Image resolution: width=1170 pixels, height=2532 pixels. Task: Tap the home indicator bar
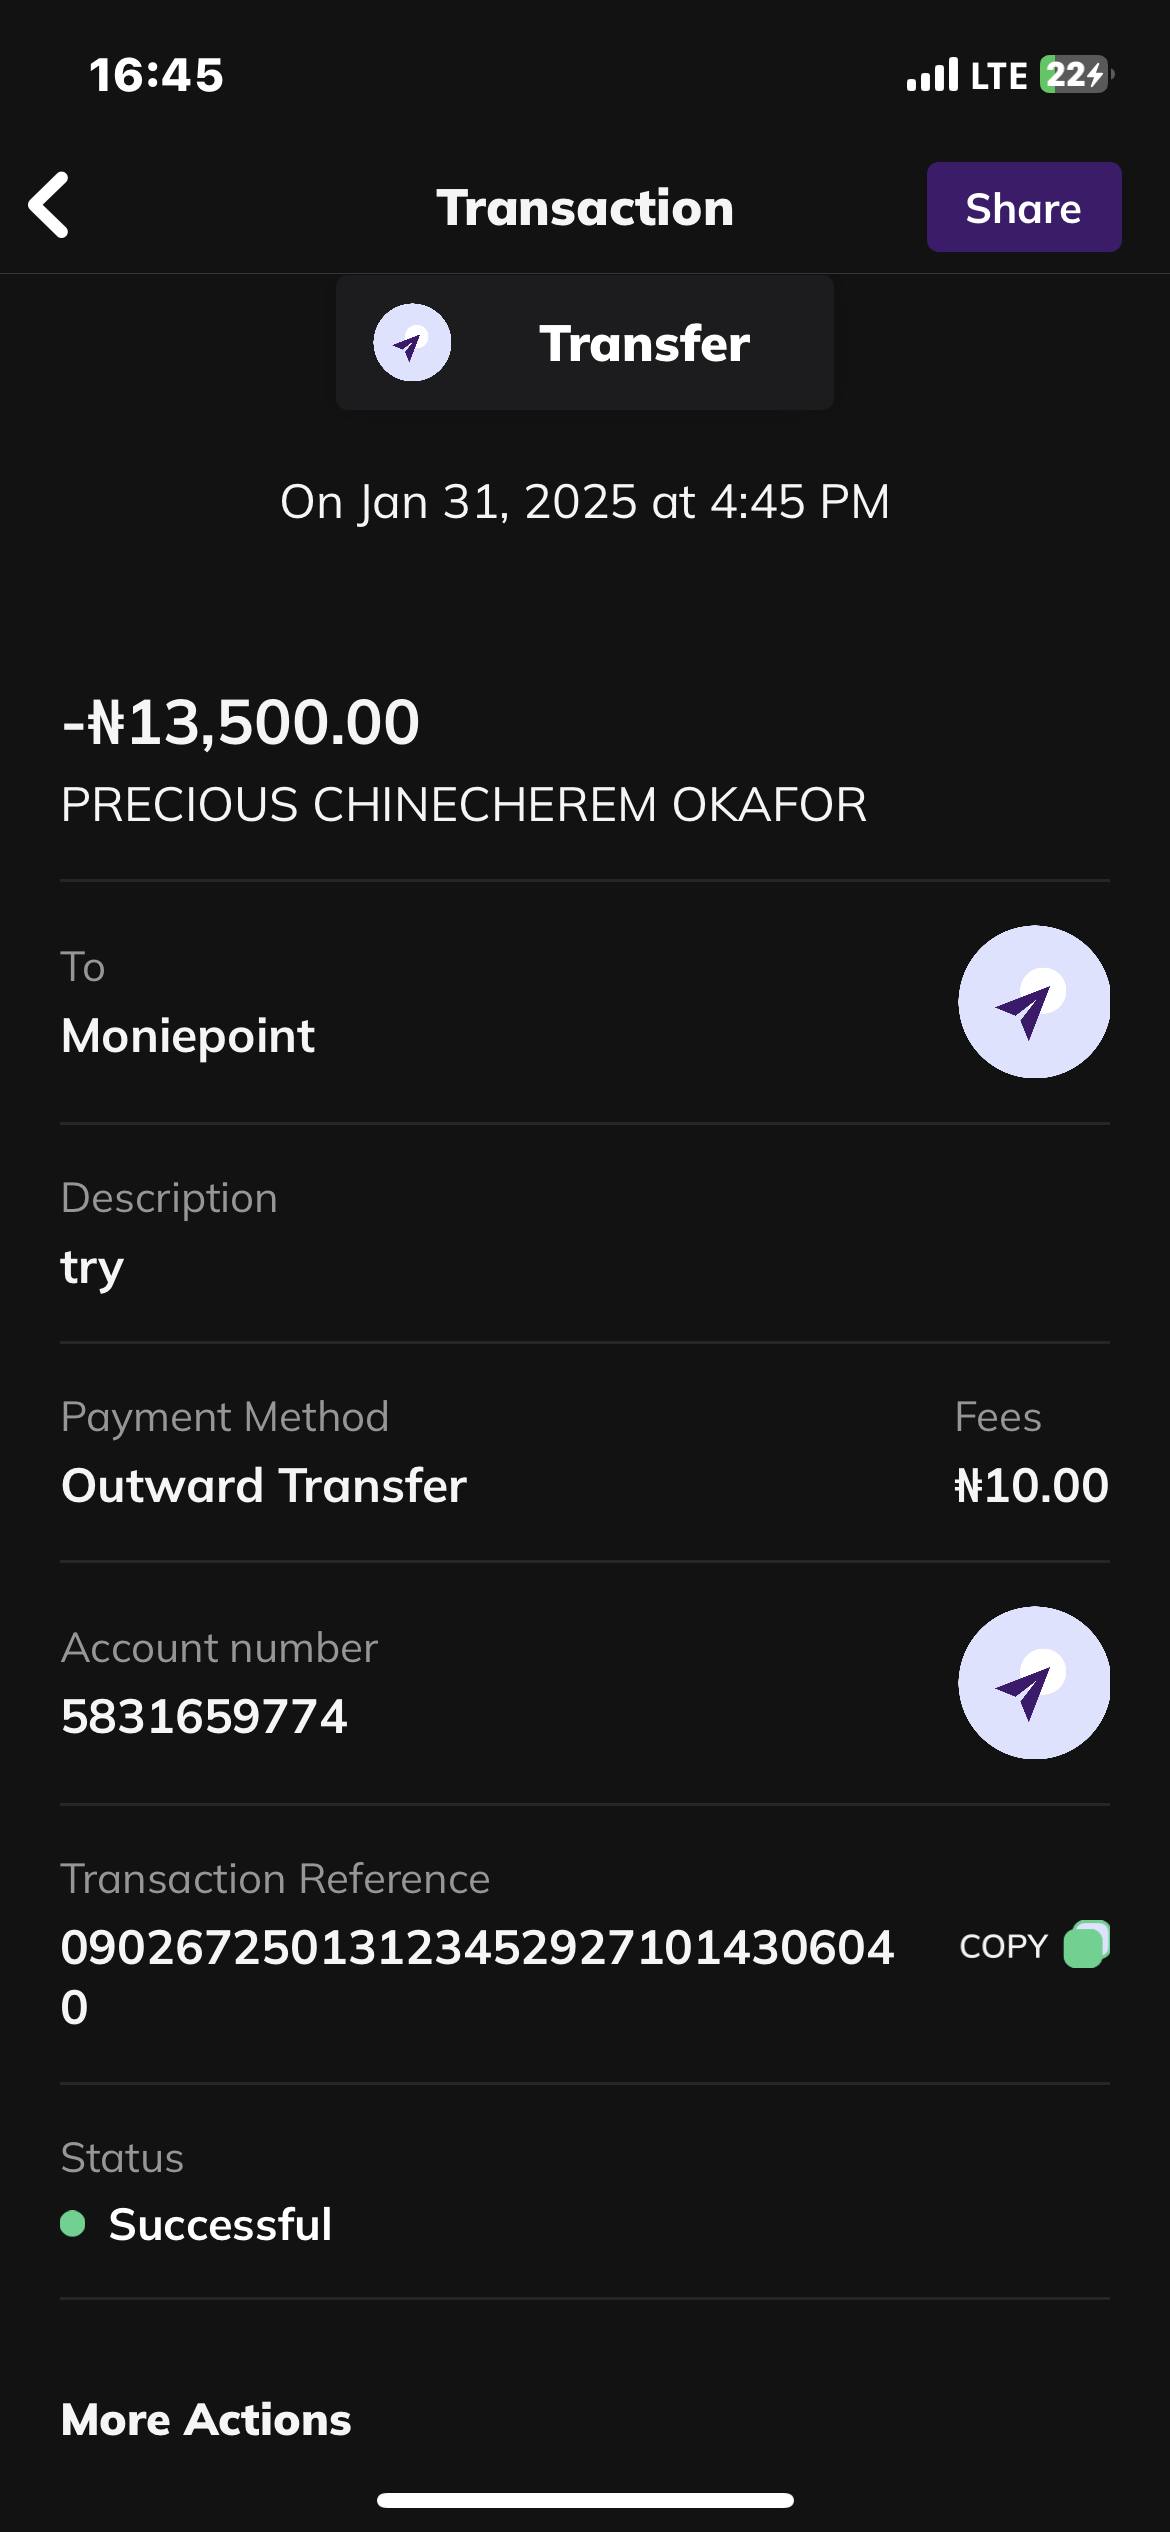[x=585, y=2500]
